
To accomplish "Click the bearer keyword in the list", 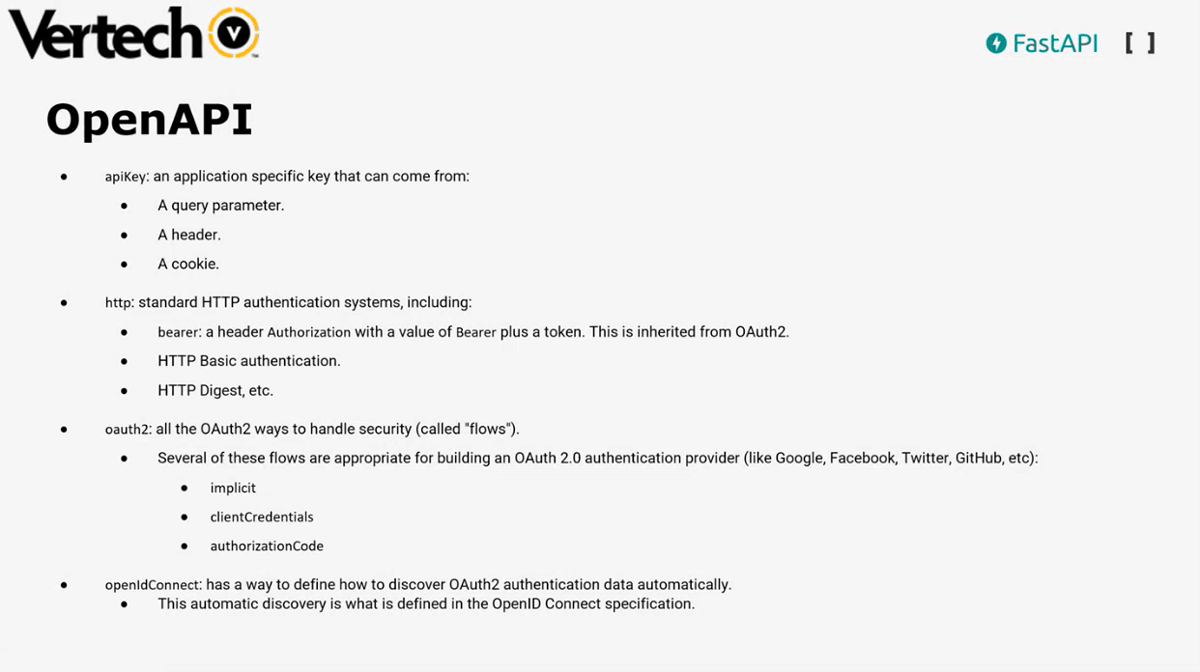I will click(179, 332).
